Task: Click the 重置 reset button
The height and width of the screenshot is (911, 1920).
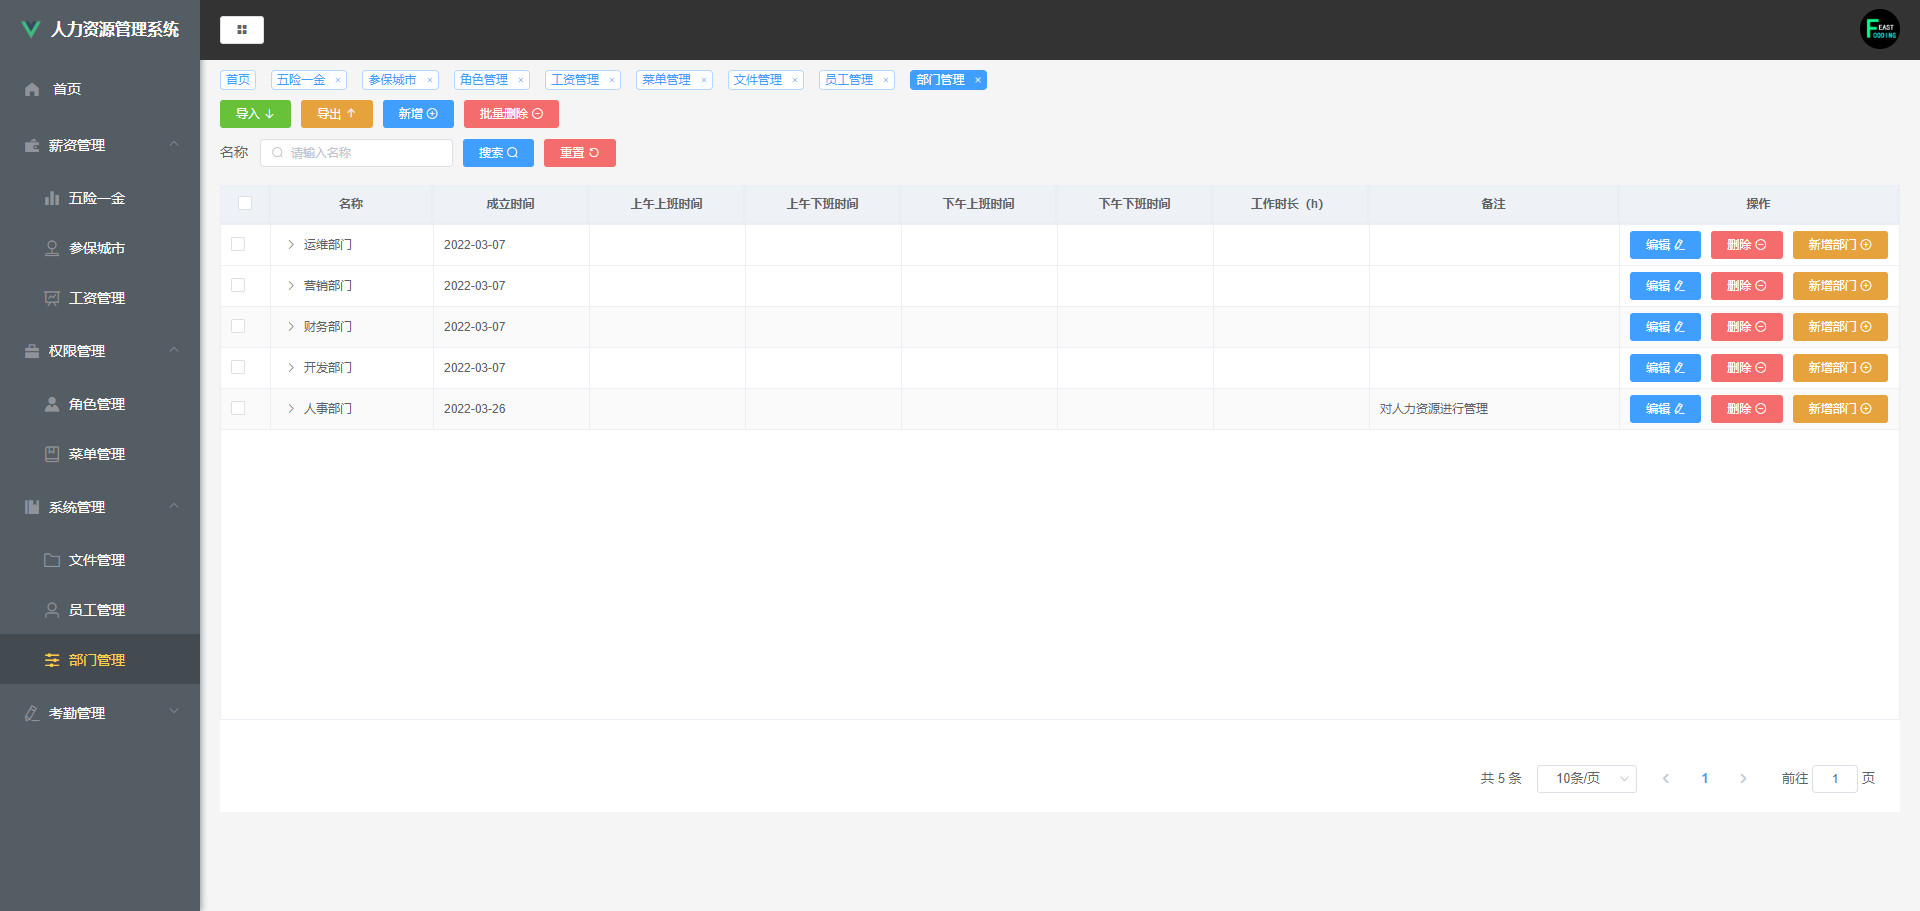Action: [580, 153]
